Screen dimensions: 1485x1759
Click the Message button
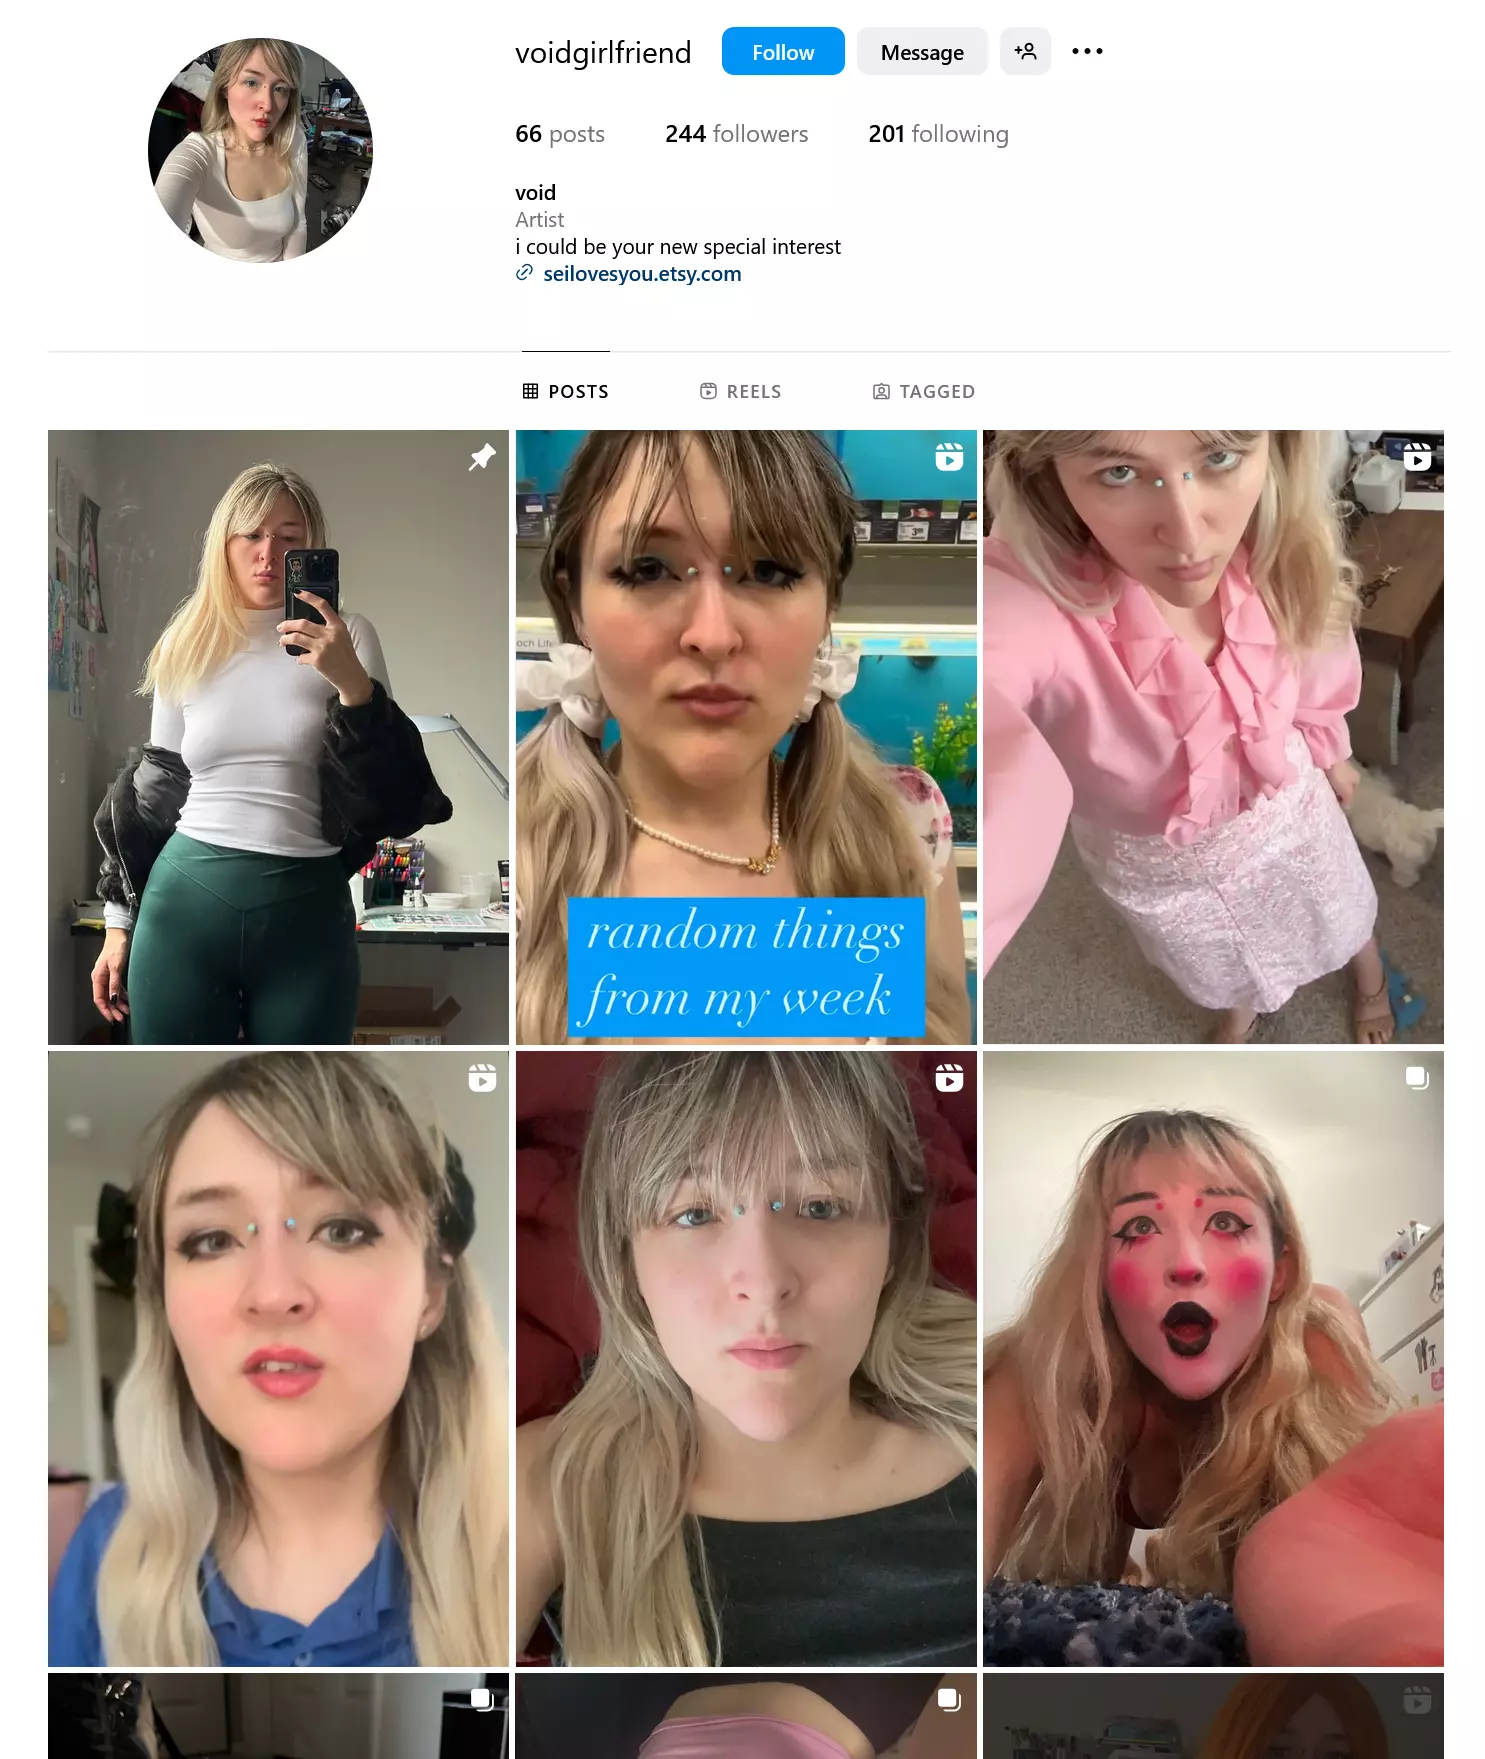coord(922,51)
